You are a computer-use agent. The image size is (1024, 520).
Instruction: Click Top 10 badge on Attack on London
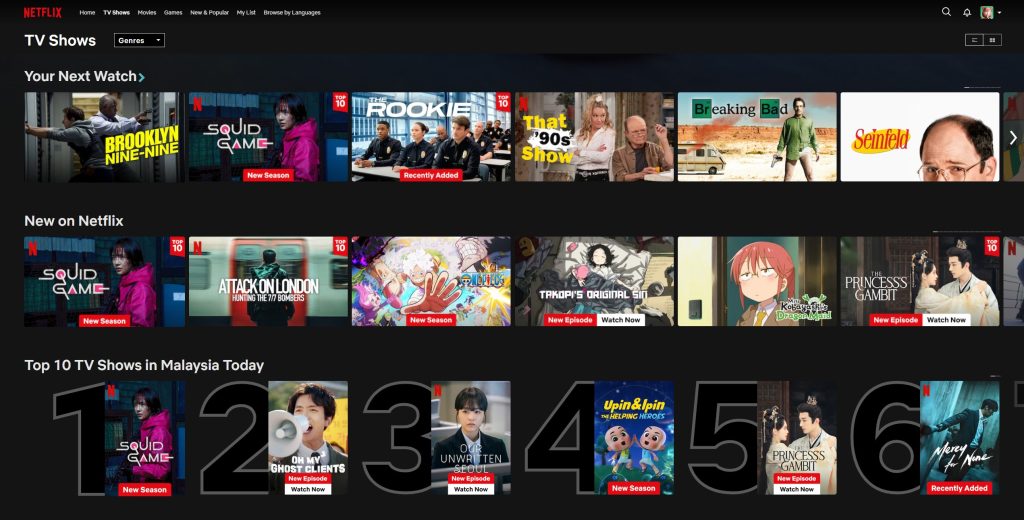coord(340,246)
